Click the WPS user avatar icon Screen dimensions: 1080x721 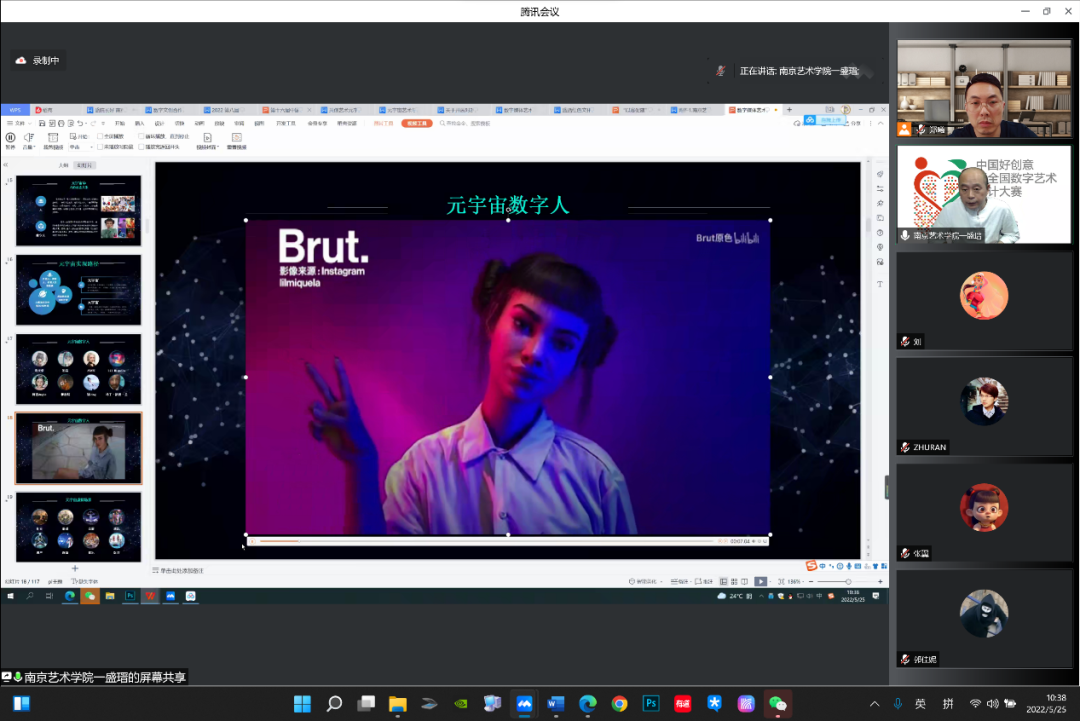click(846, 109)
